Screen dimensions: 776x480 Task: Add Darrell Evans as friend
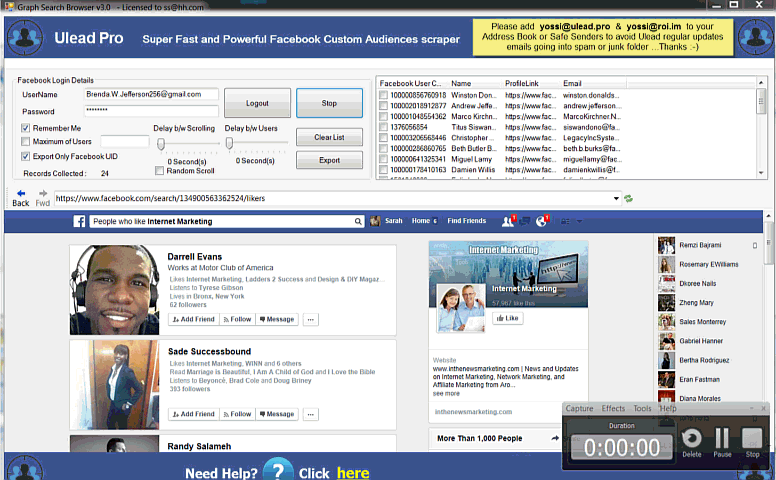point(194,319)
